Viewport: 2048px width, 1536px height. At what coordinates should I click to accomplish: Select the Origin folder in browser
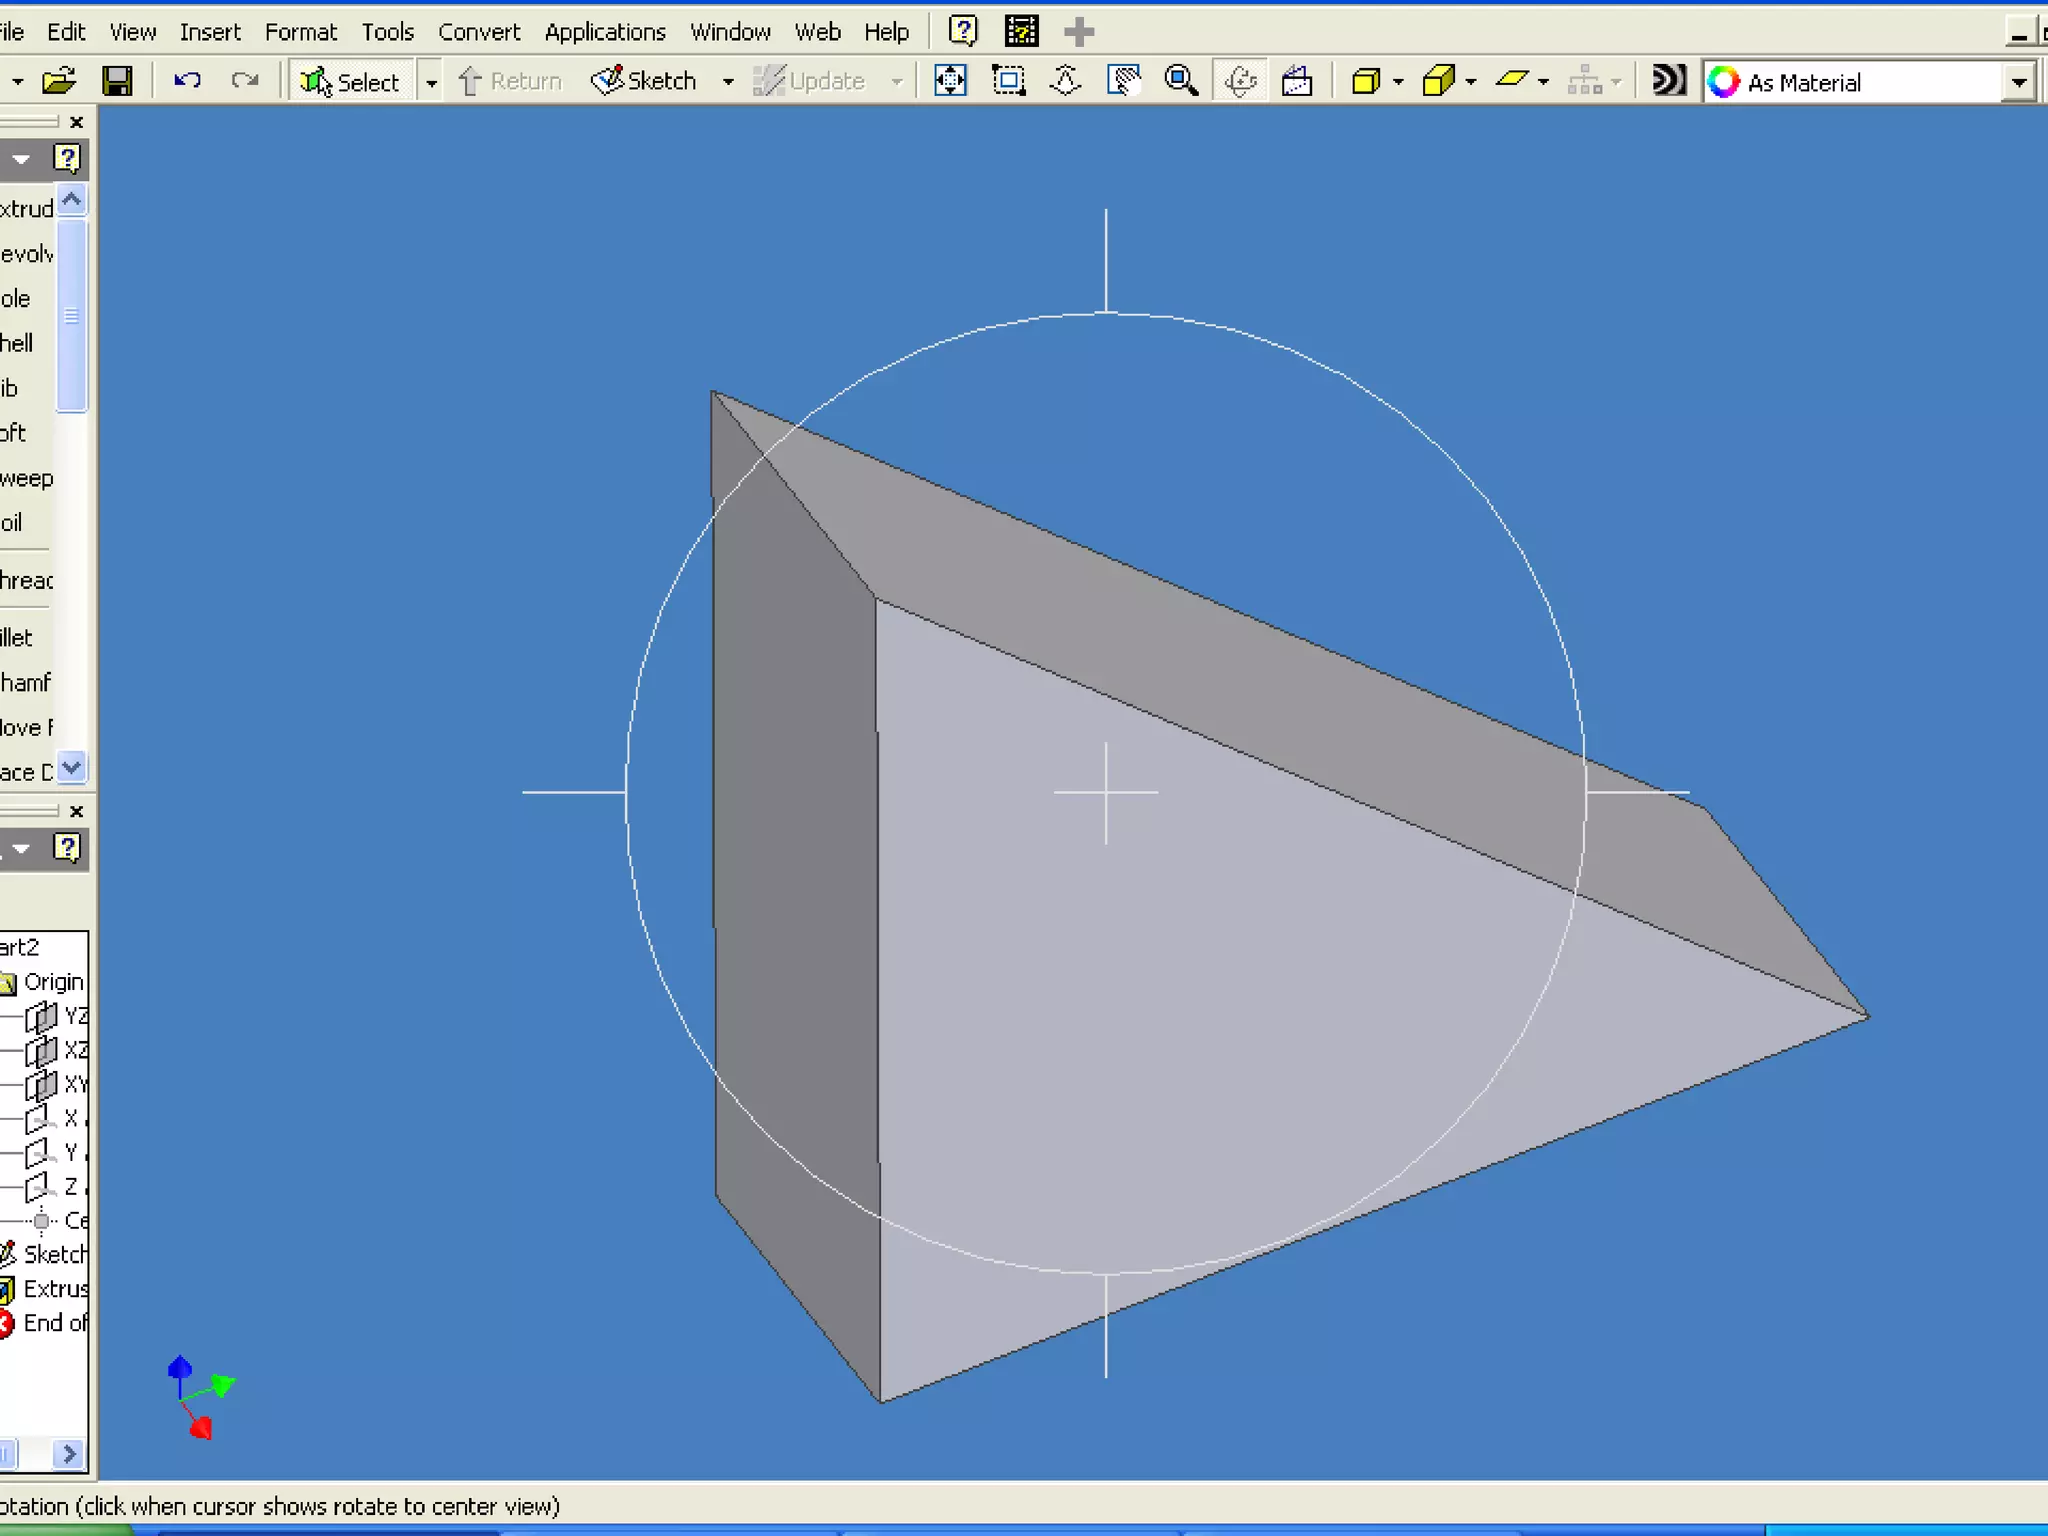click(x=52, y=982)
